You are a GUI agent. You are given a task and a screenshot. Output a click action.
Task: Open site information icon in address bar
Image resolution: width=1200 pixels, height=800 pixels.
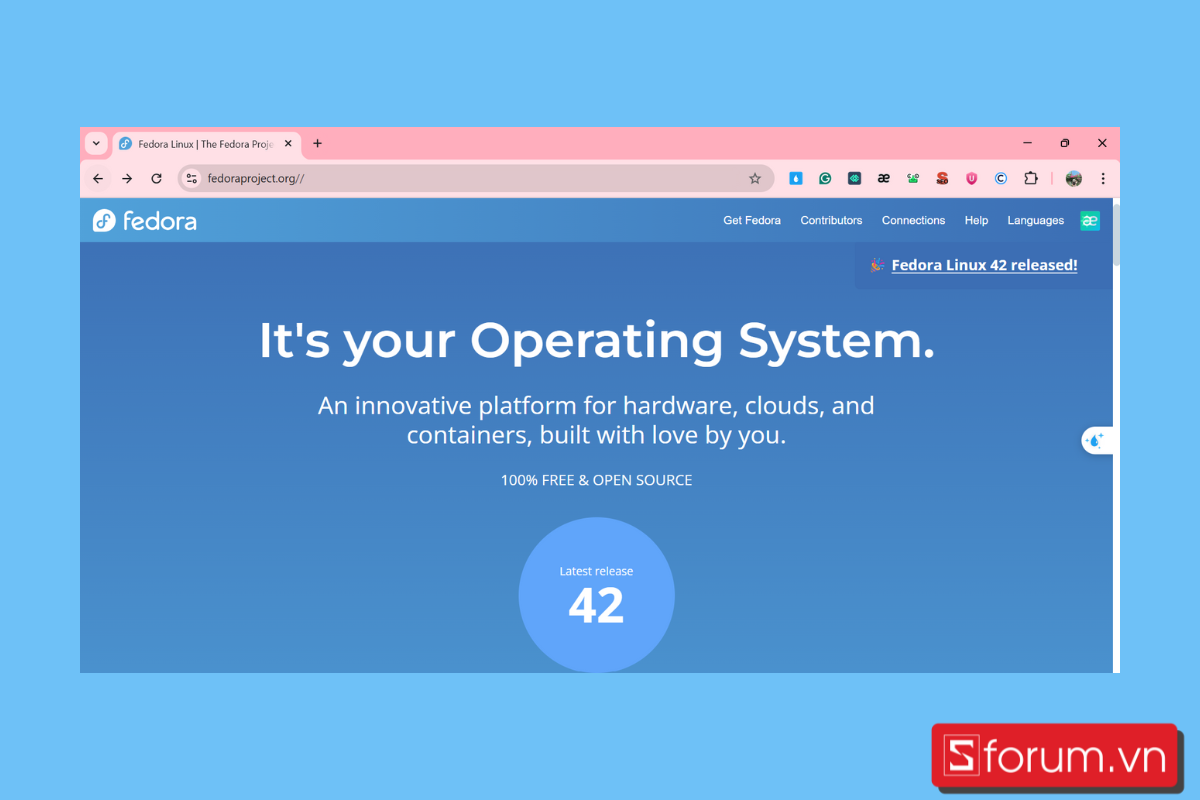coord(192,178)
